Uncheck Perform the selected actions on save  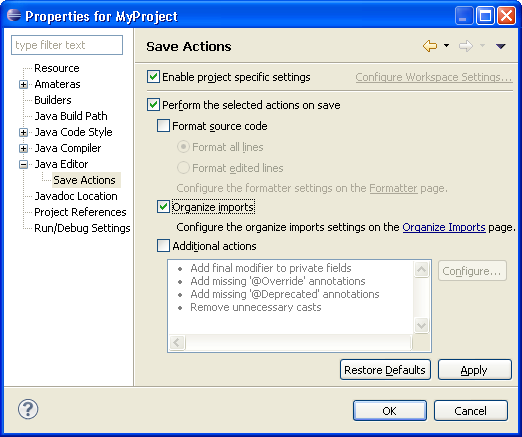tap(153, 105)
